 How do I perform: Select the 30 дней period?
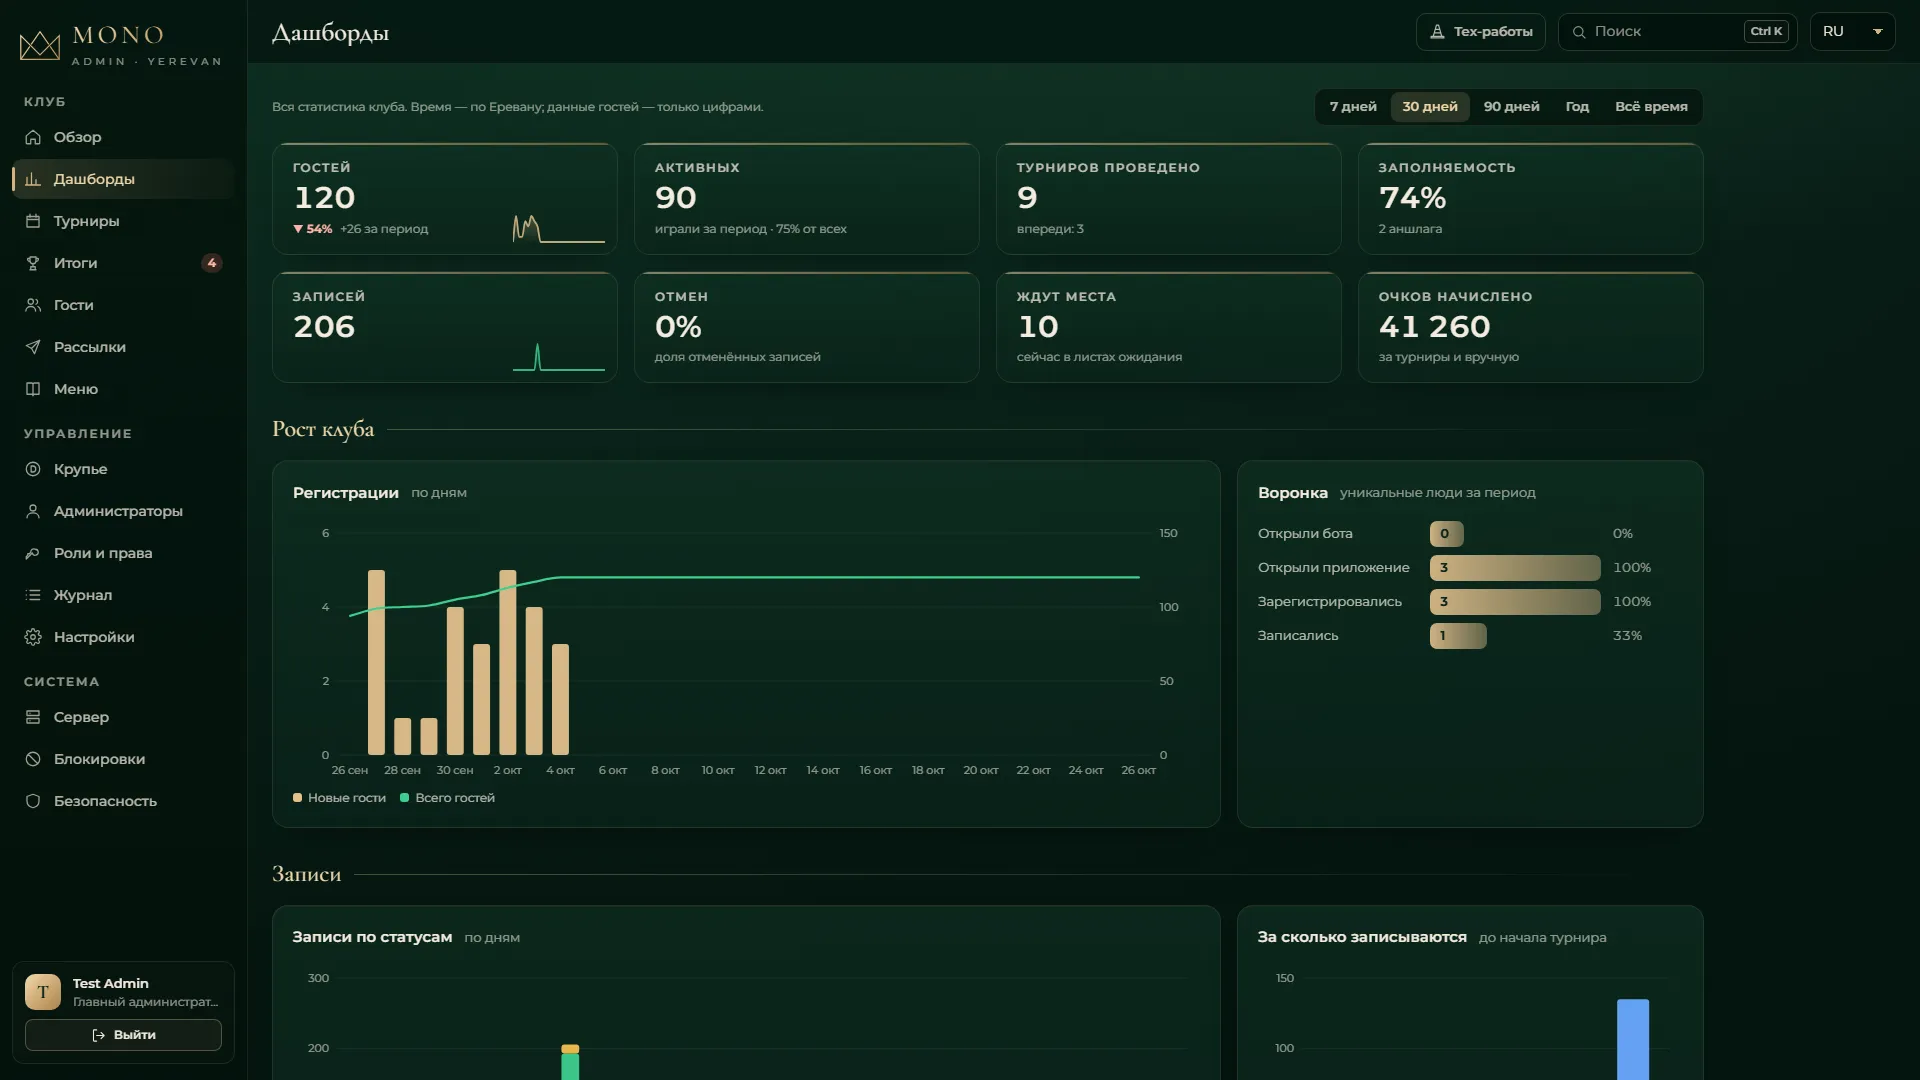[1430, 107]
